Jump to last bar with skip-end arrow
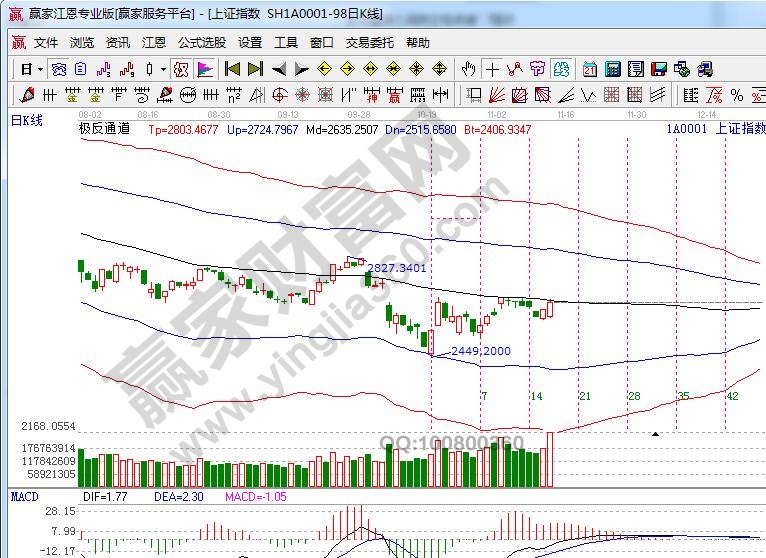This screenshot has height=558, width=766. coord(255,69)
